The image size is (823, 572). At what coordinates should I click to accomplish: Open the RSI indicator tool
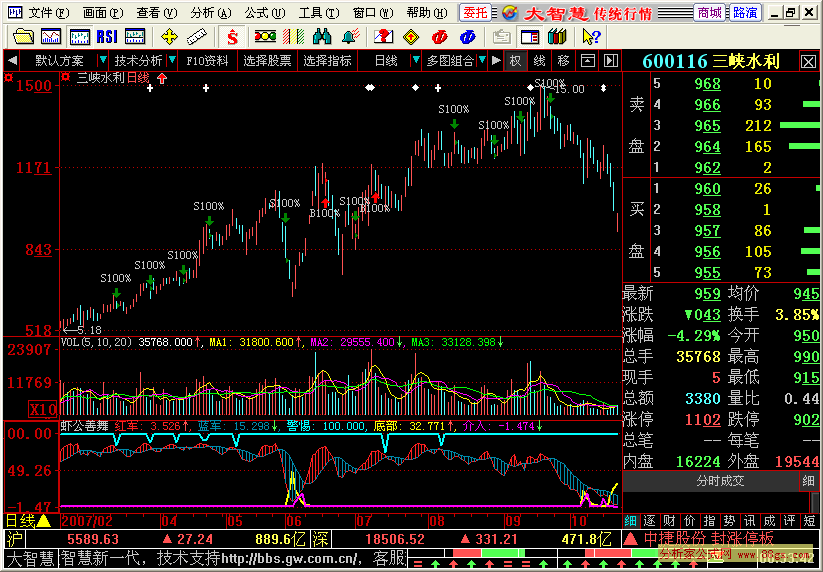click(x=107, y=37)
